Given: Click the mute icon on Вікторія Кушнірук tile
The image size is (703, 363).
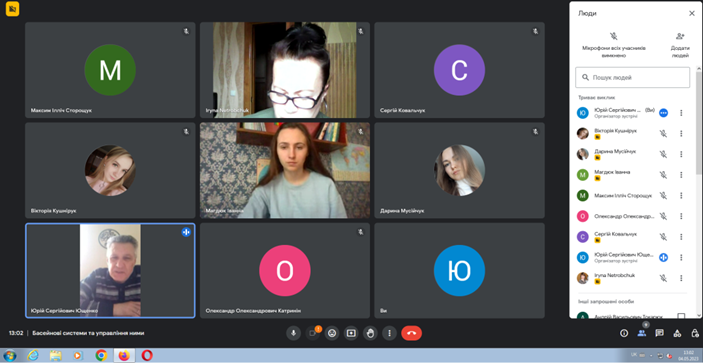Looking at the screenshot, I should tap(186, 131).
